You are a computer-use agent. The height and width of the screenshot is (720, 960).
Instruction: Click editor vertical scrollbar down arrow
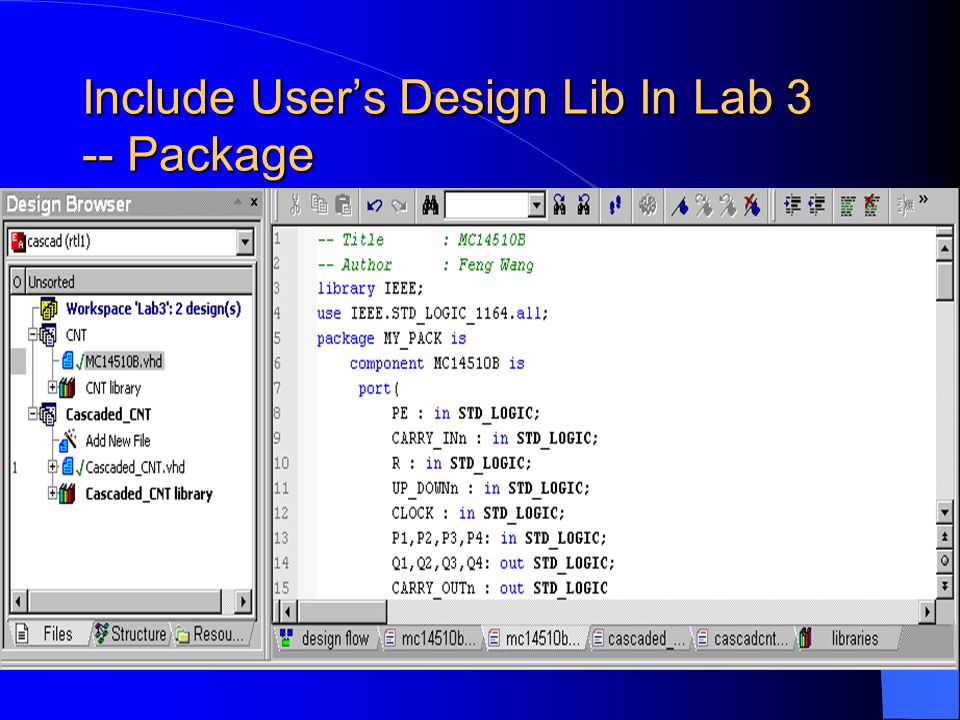pyautogui.click(x=944, y=512)
